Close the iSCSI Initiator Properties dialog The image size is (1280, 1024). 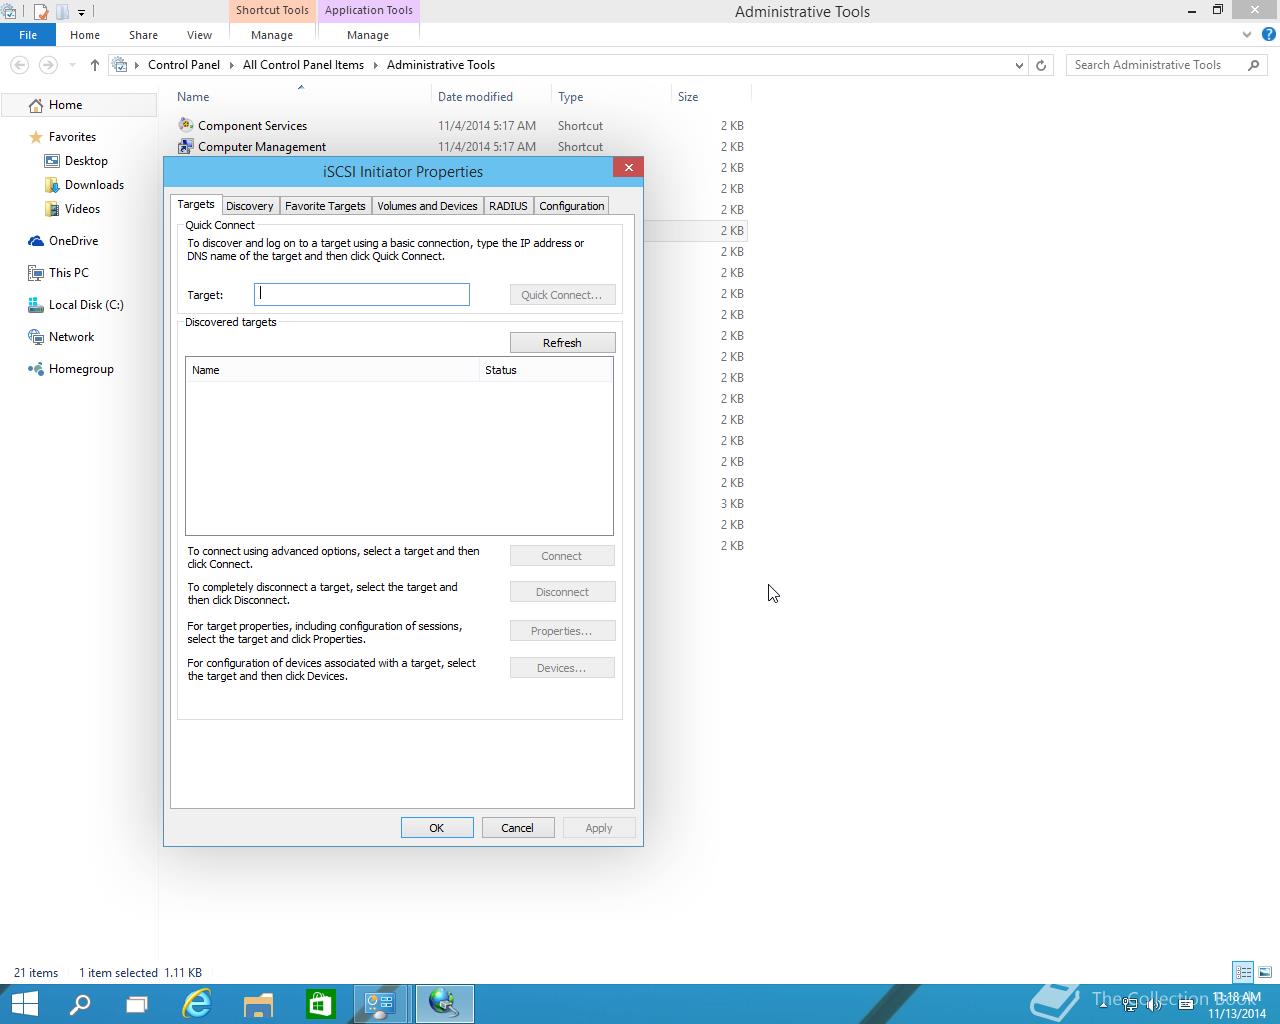coord(628,167)
